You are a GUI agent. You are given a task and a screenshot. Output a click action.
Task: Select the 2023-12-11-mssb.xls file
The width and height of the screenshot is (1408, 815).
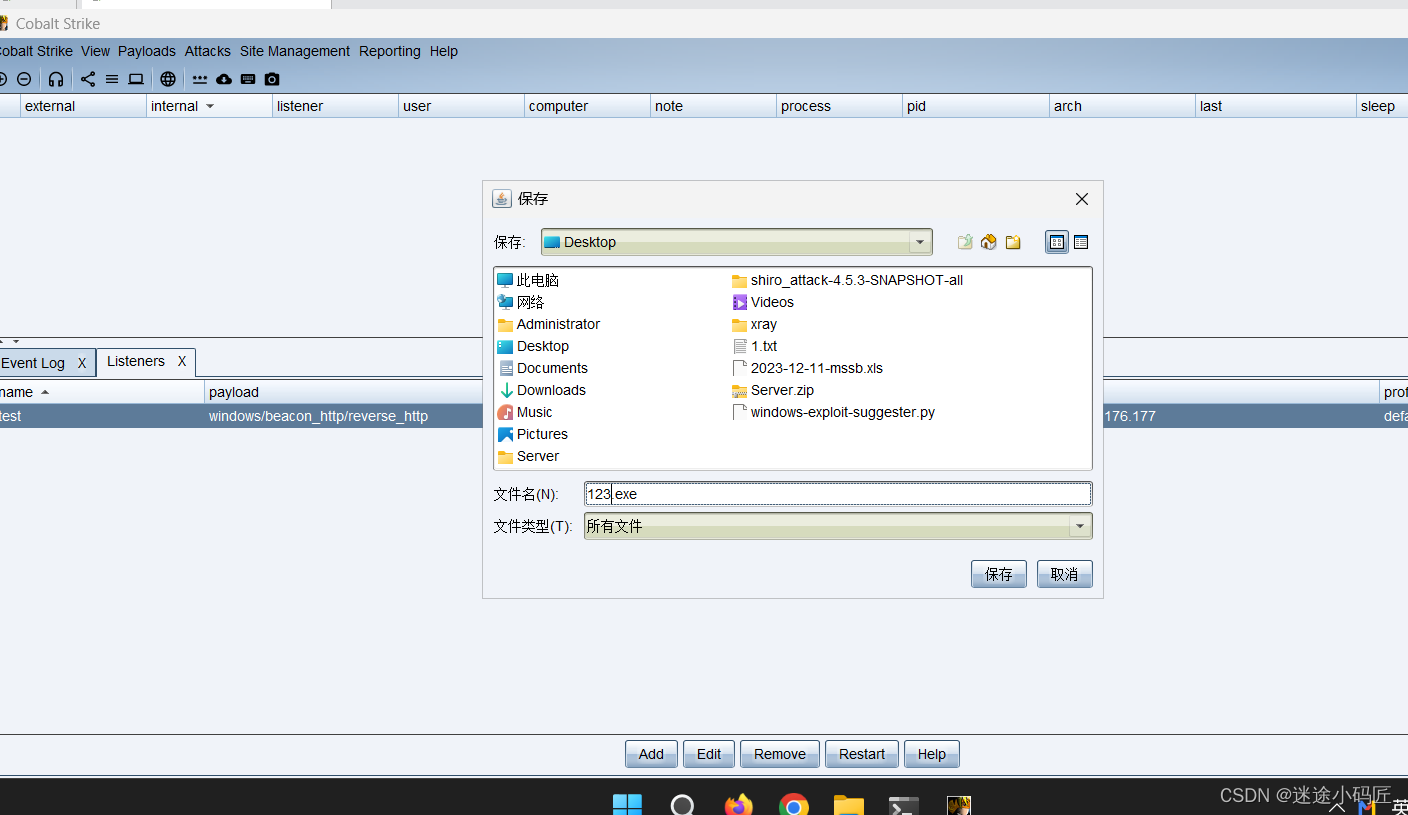point(808,368)
